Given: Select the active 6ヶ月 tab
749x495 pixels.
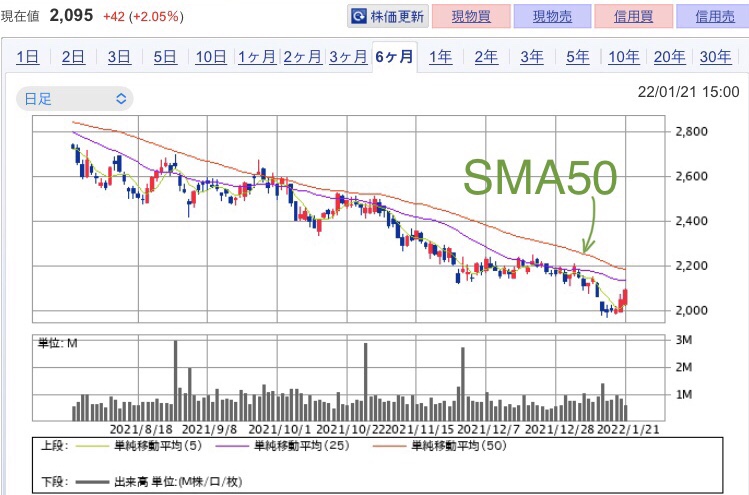Looking at the screenshot, I should click(394, 57).
